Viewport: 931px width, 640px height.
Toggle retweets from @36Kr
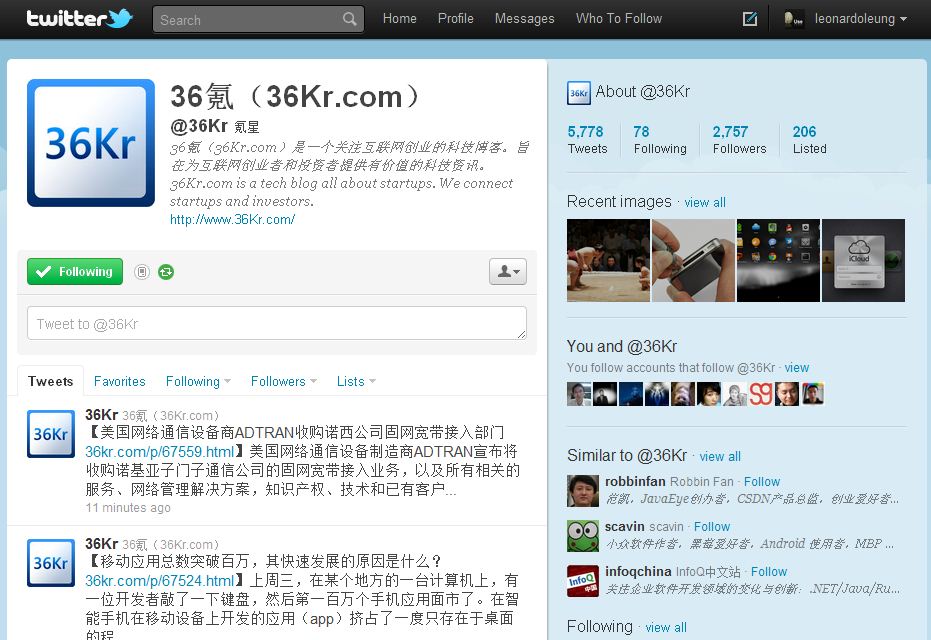[166, 272]
